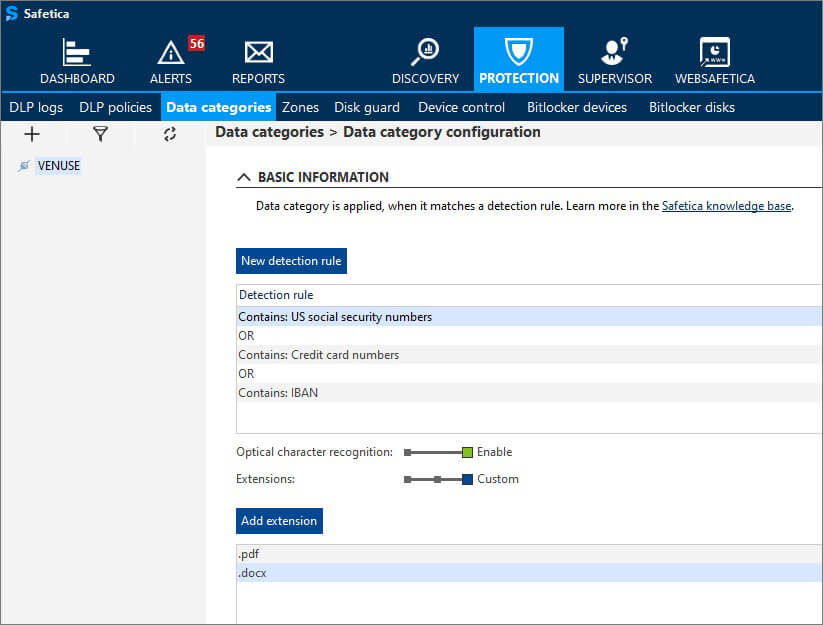Screen dimensions: 823x625
Task: Open the Bitlocker disks tab
Action: coord(692,107)
